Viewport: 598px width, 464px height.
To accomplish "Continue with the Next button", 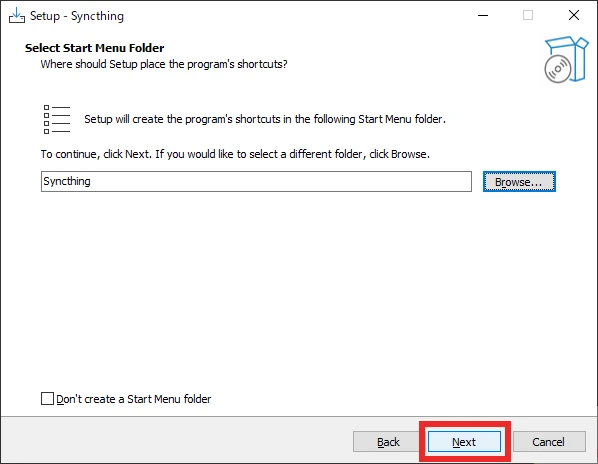I will click(464, 442).
